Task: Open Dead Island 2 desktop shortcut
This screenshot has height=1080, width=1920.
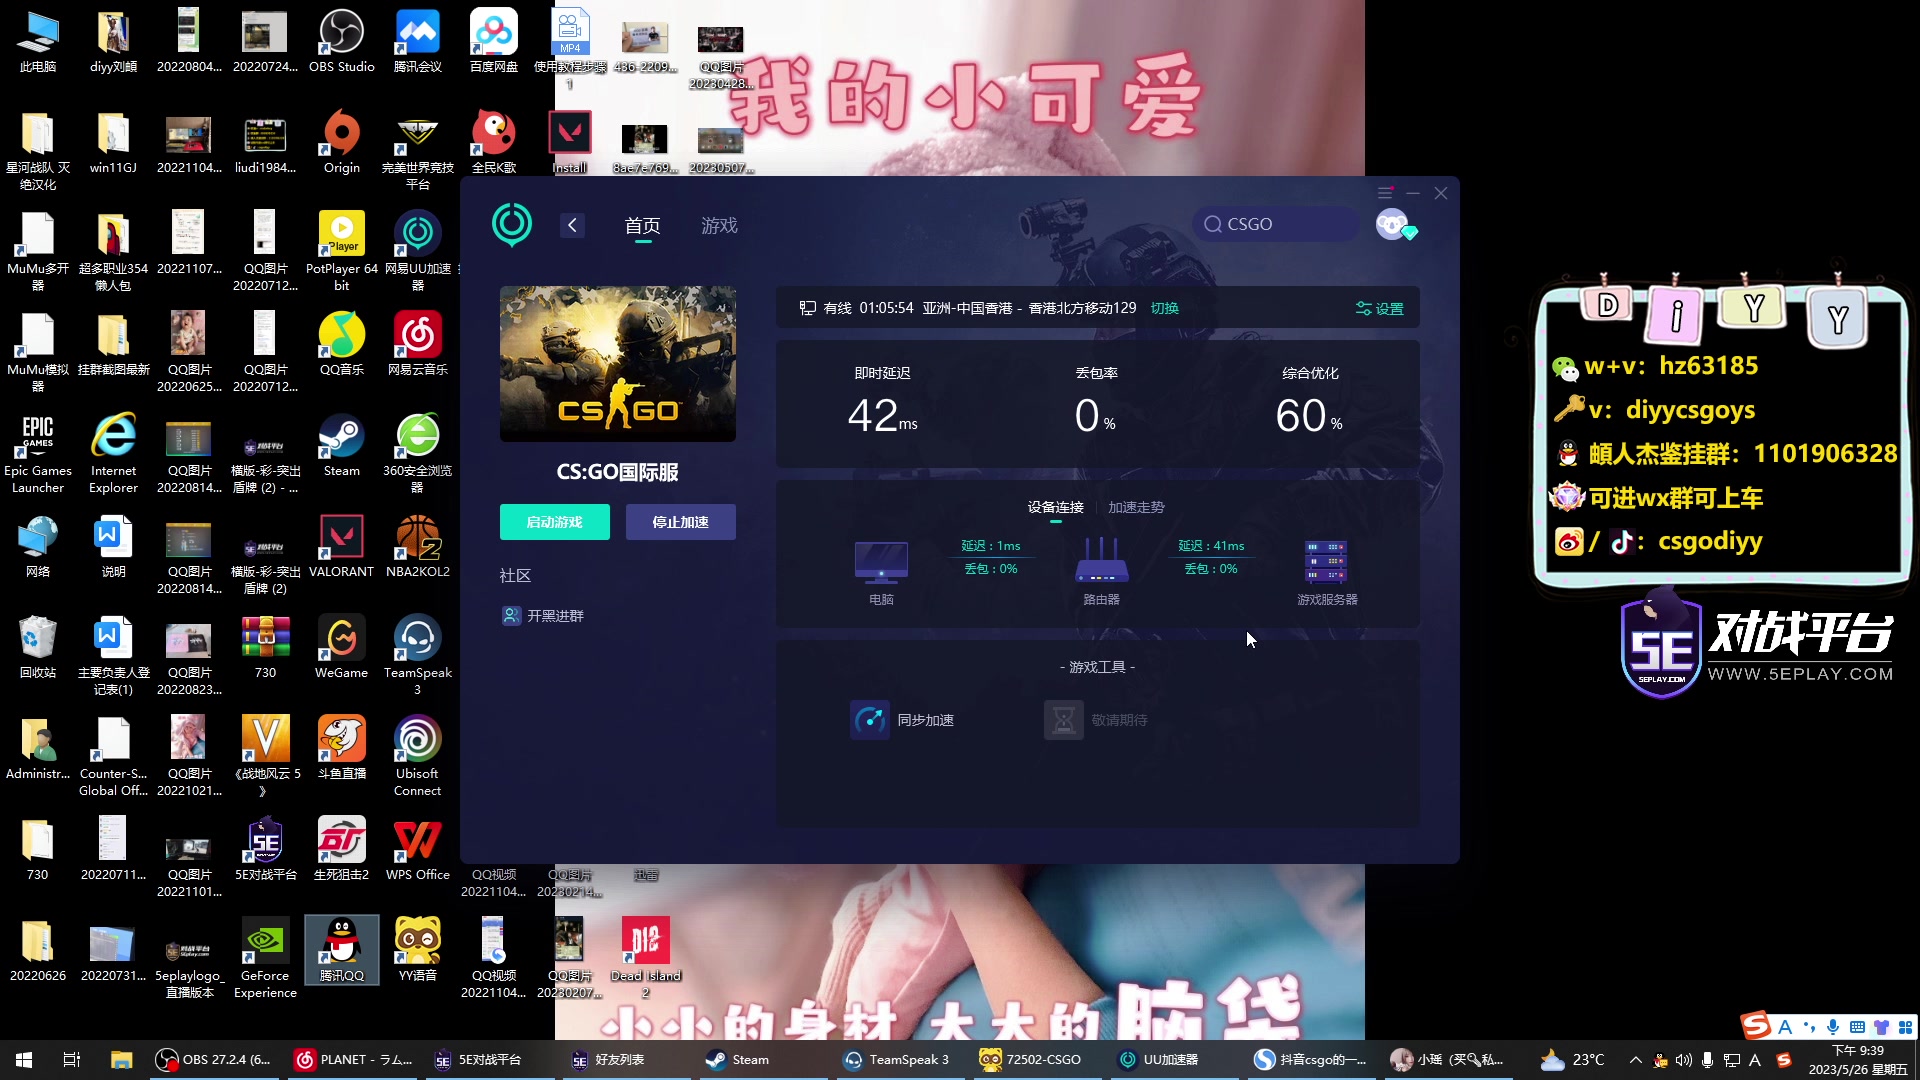Action: 645,958
